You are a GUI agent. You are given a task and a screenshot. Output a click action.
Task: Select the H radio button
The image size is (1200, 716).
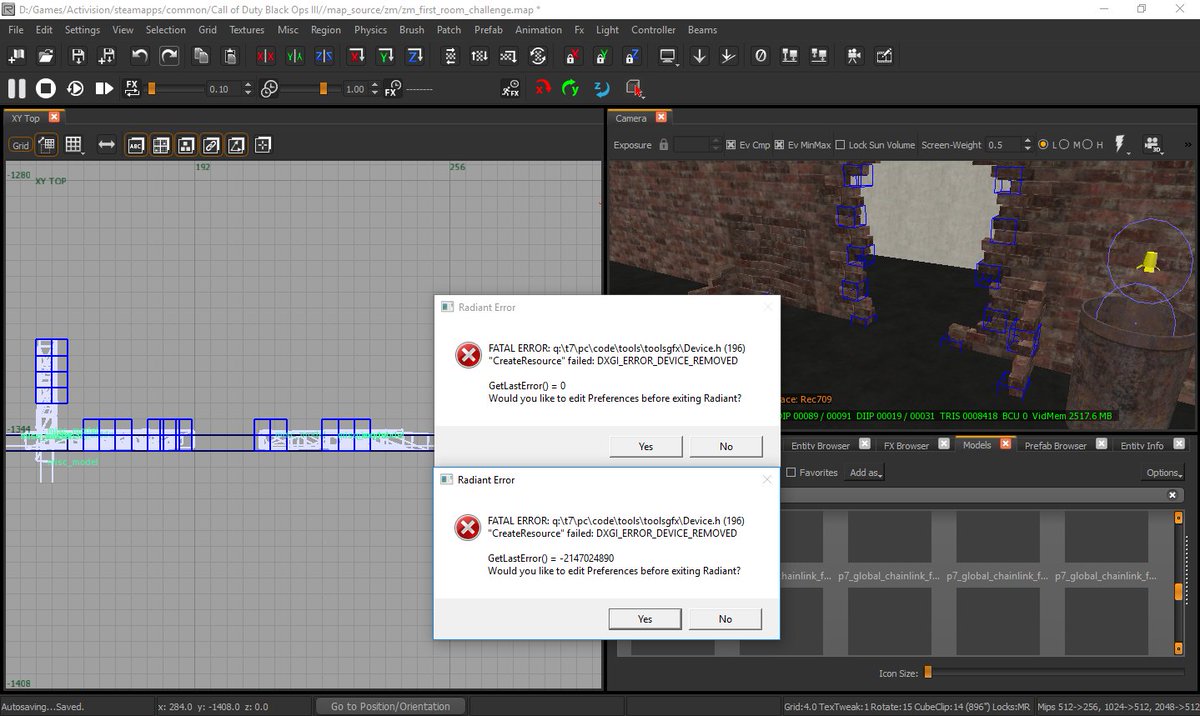pos(1086,145)
